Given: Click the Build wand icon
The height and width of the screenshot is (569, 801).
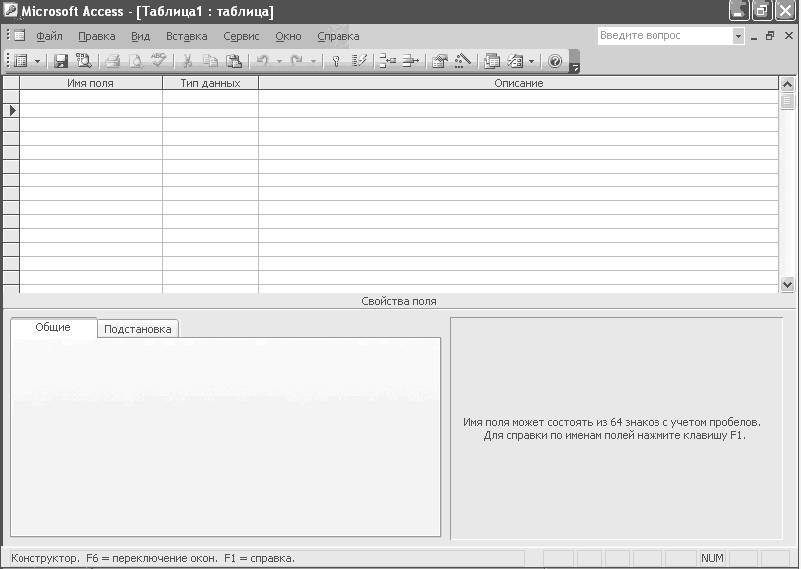Looking at the screenshot, I should point(462,61).
